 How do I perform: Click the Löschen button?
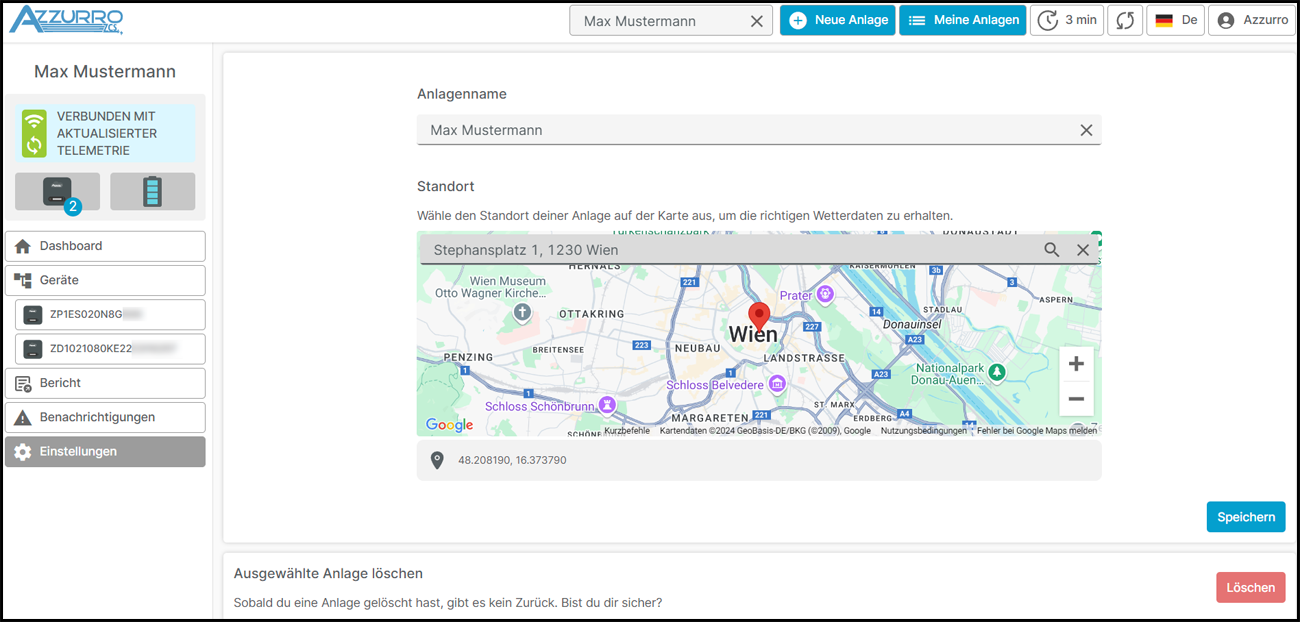coord(1251,587)
